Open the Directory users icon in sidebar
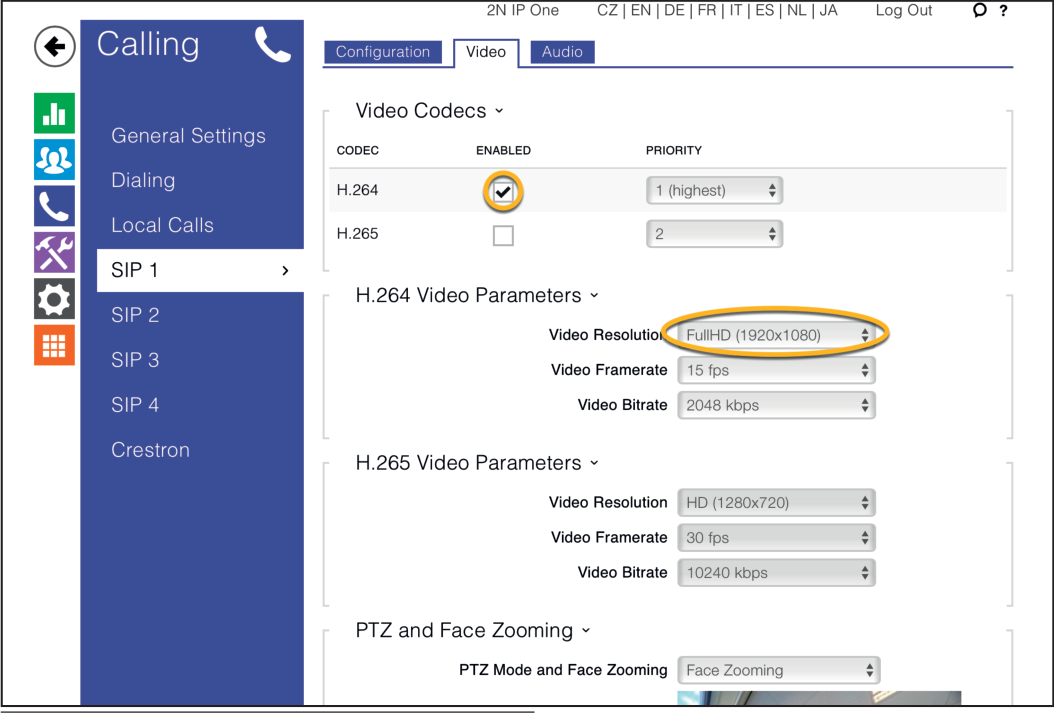 coord(53,159)
